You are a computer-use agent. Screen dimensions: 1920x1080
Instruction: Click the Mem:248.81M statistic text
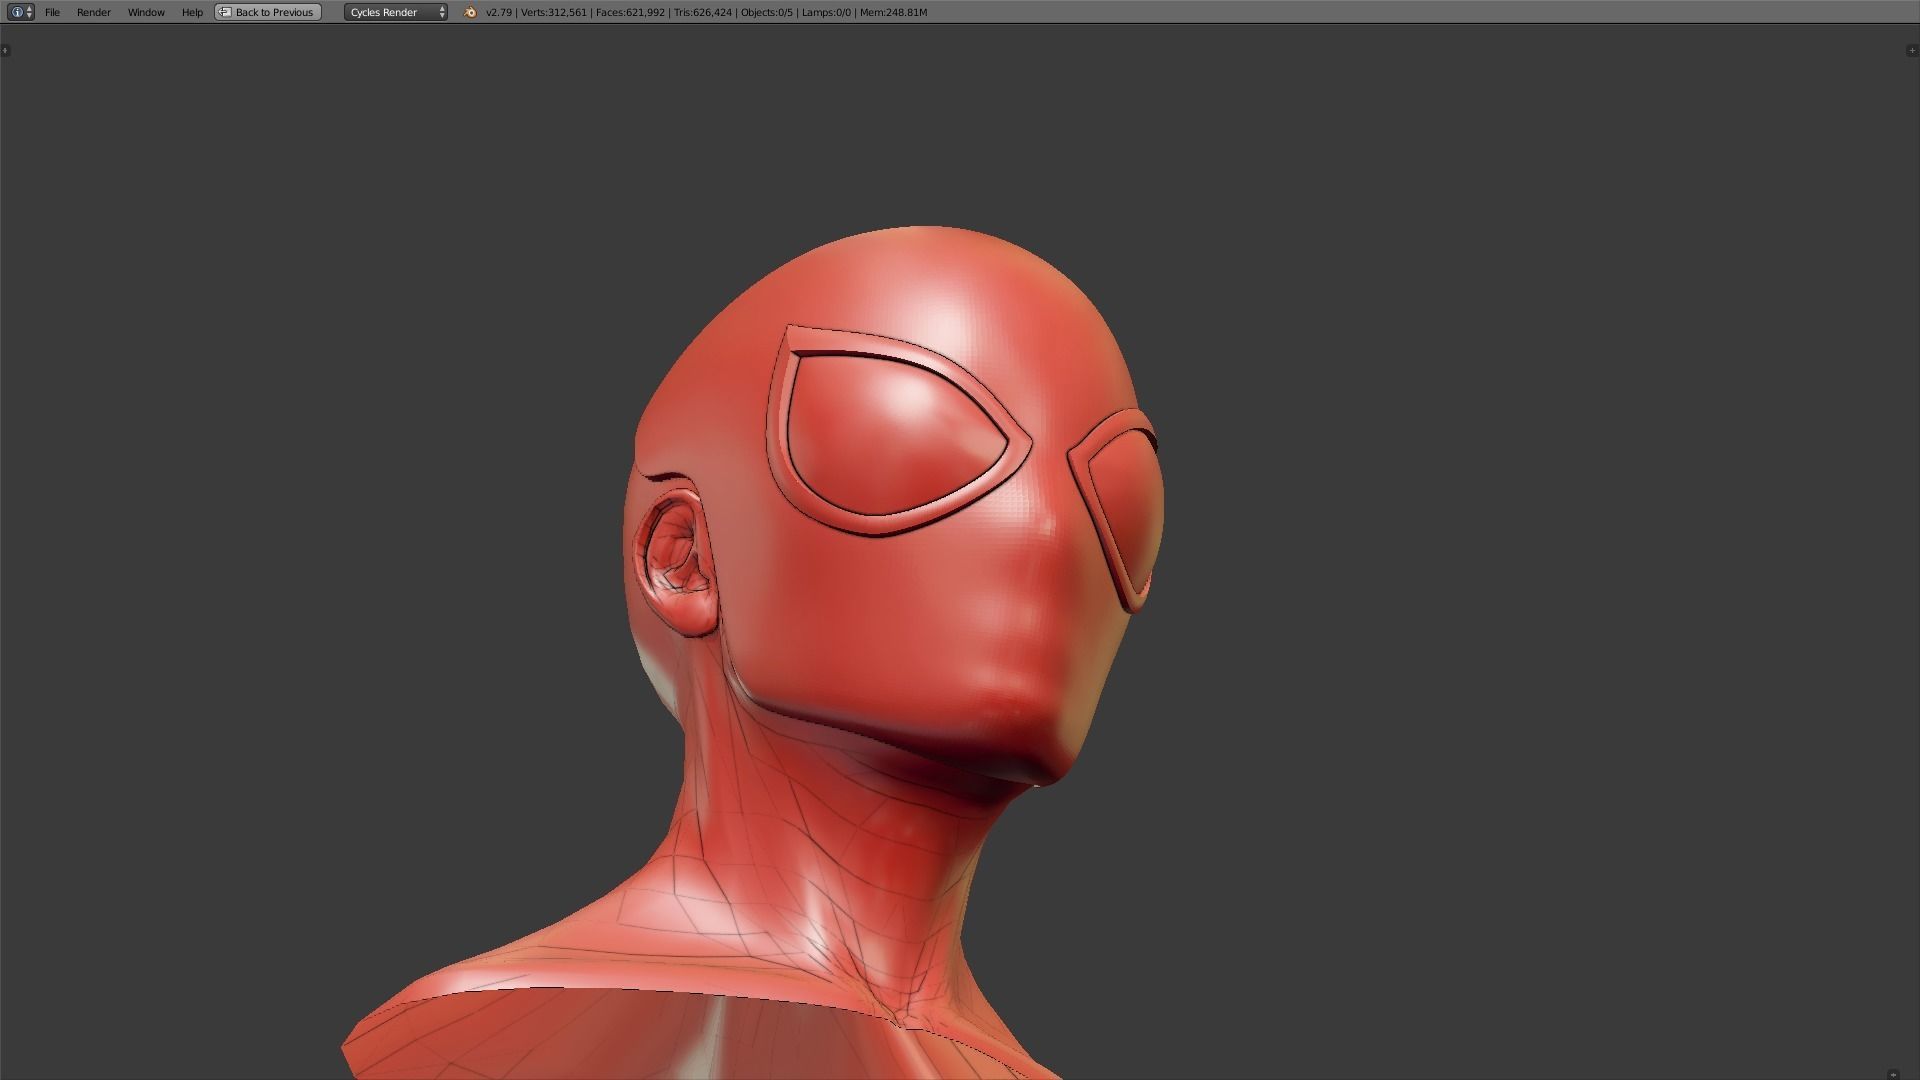point(893,12)
